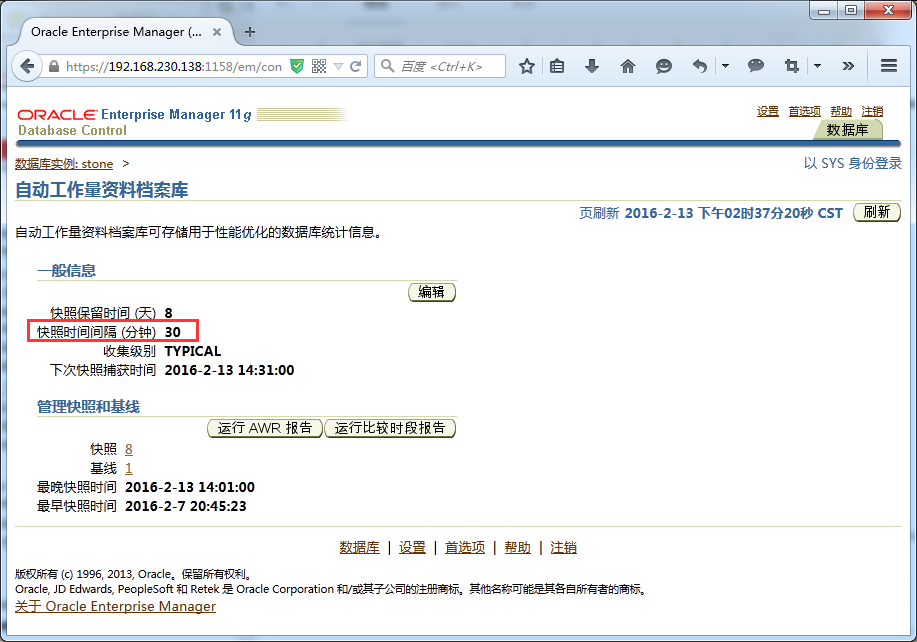This screenshot has height=642, width=917.
Task: Open the downloads arrow icon
Action: click(592, 66)
